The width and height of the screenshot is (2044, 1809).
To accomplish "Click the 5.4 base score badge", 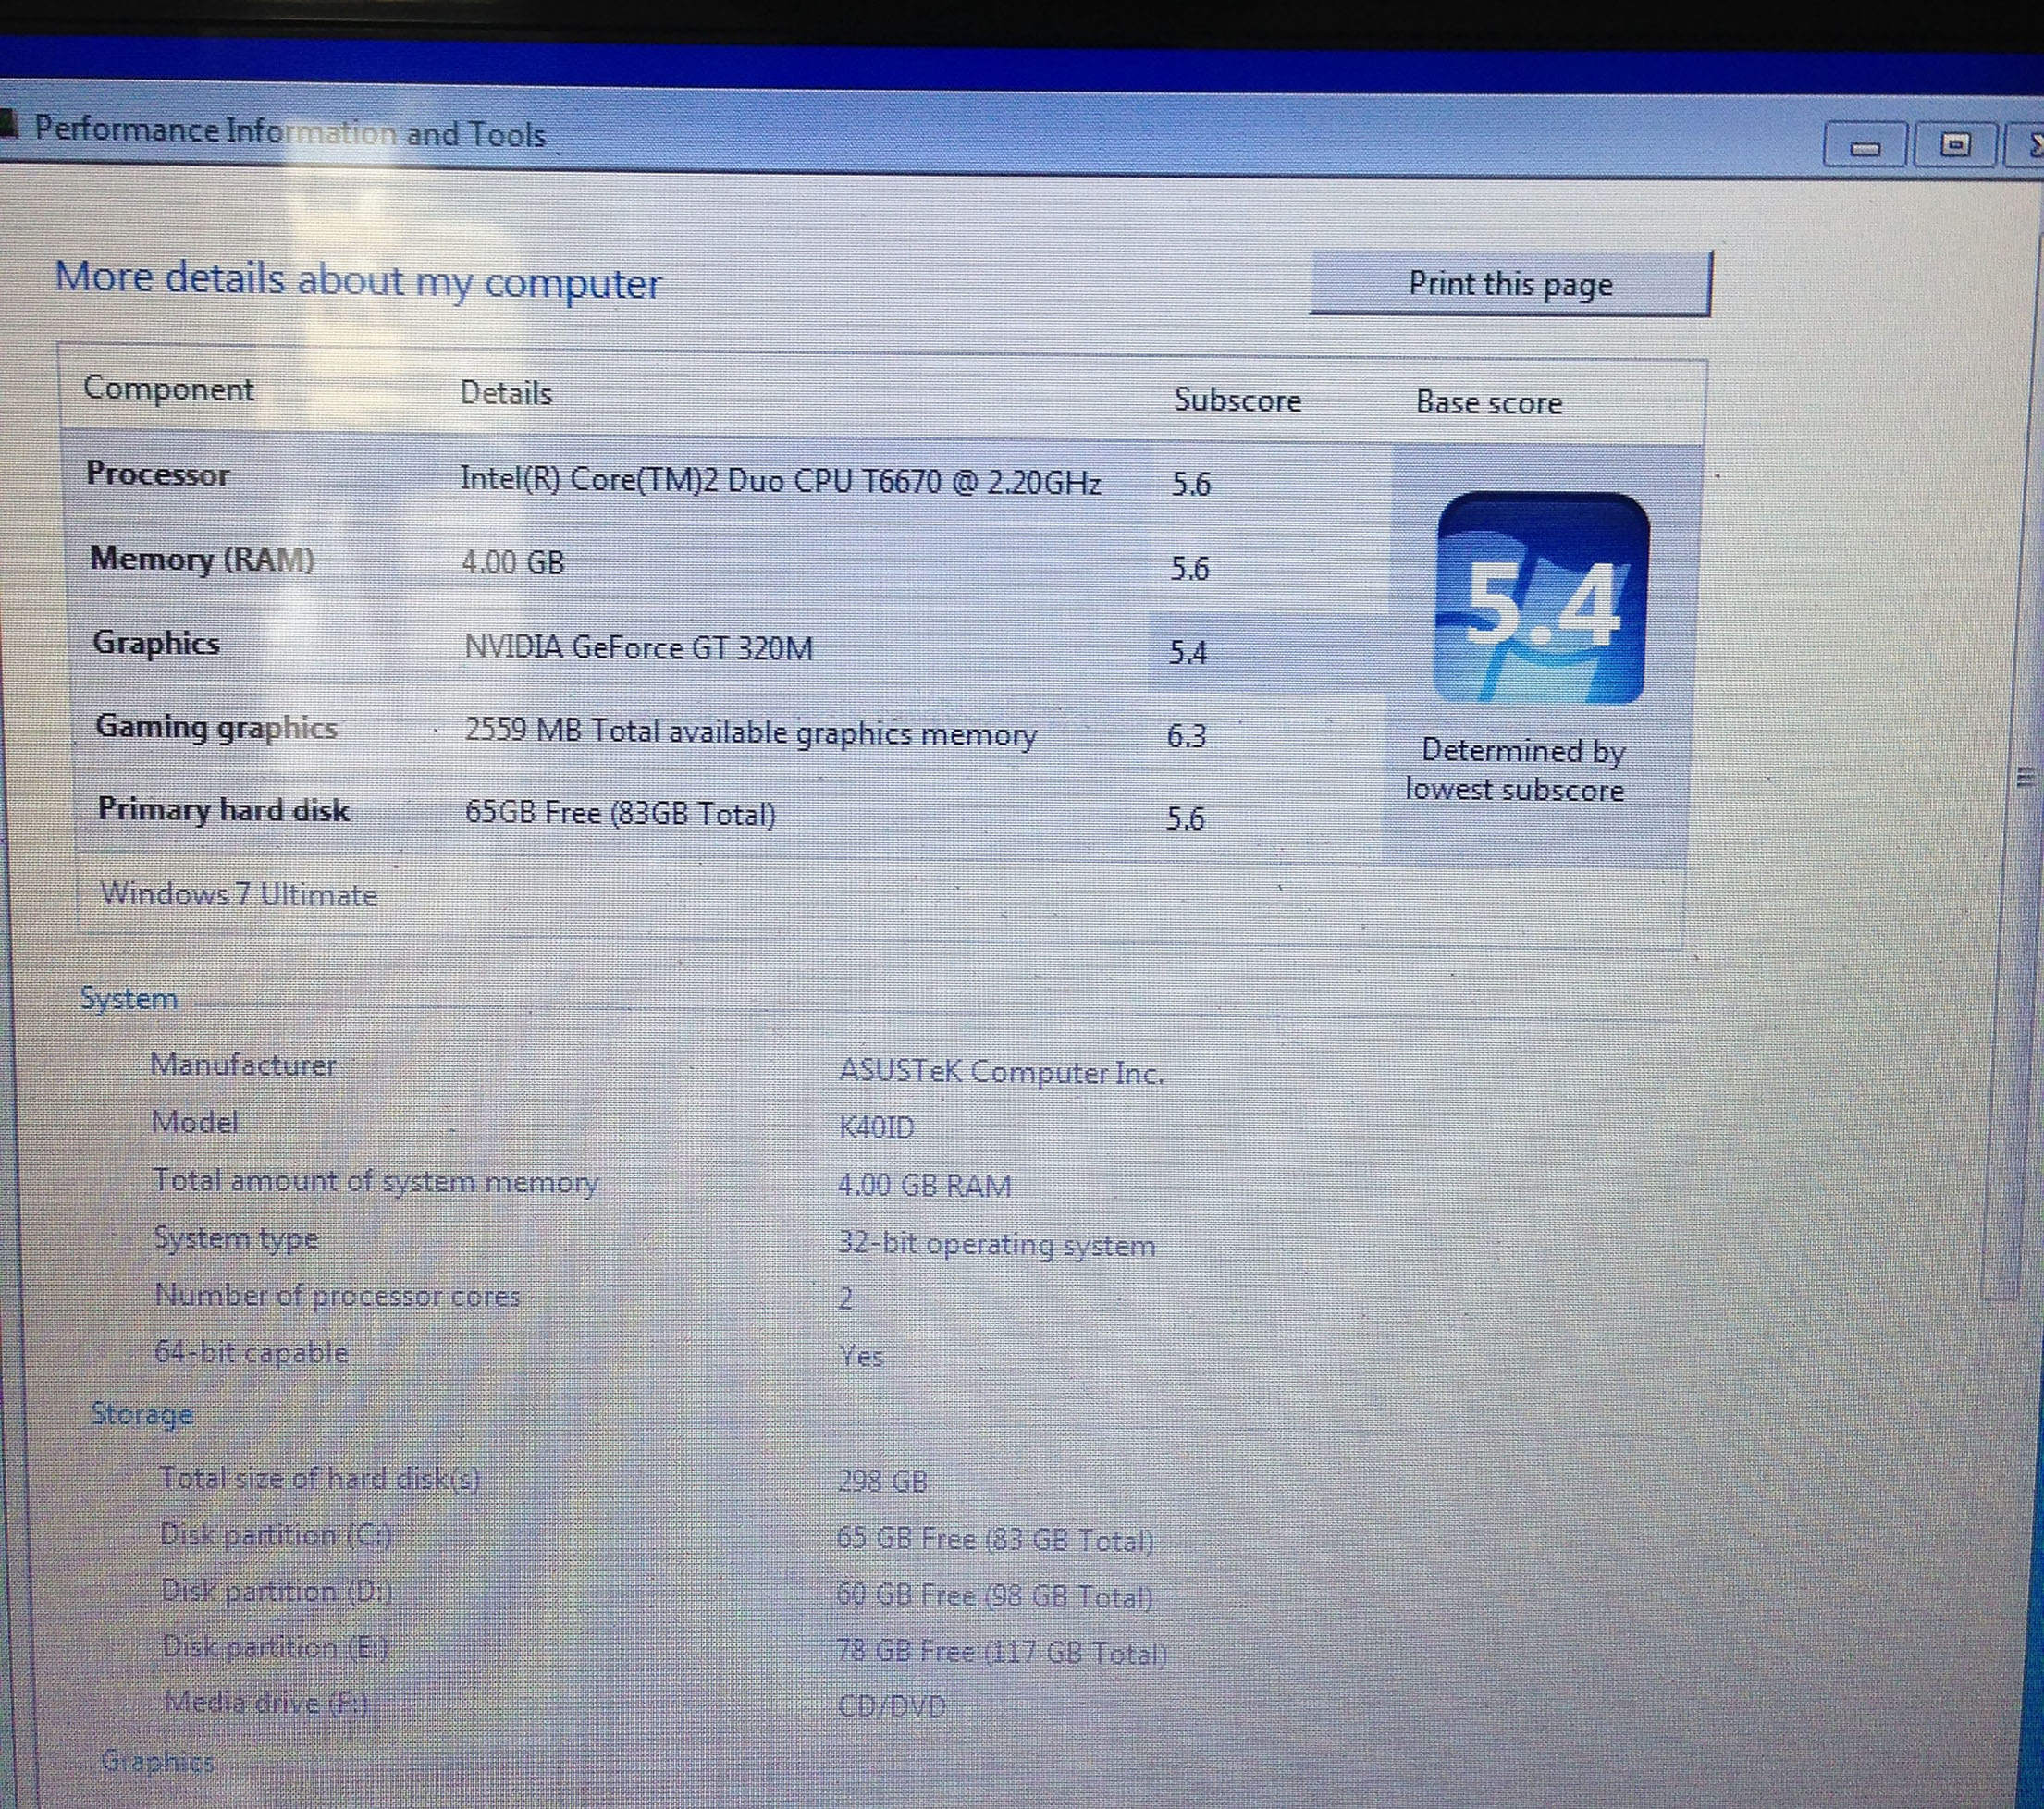I will coord(1540,599).
